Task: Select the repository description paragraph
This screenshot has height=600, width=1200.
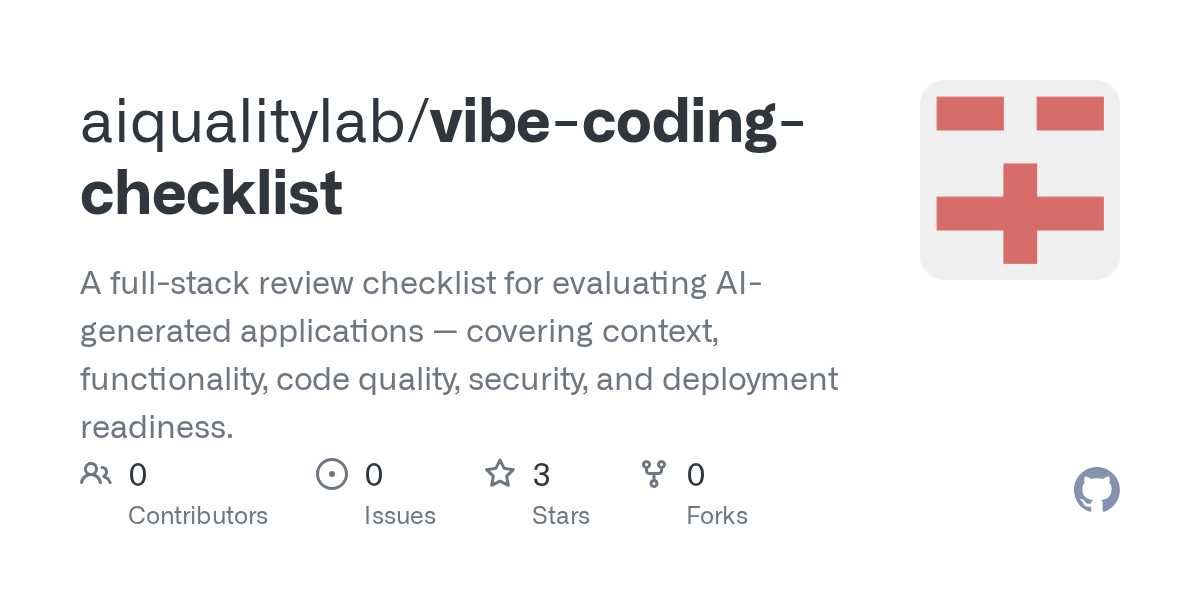Action: (459, 355)
